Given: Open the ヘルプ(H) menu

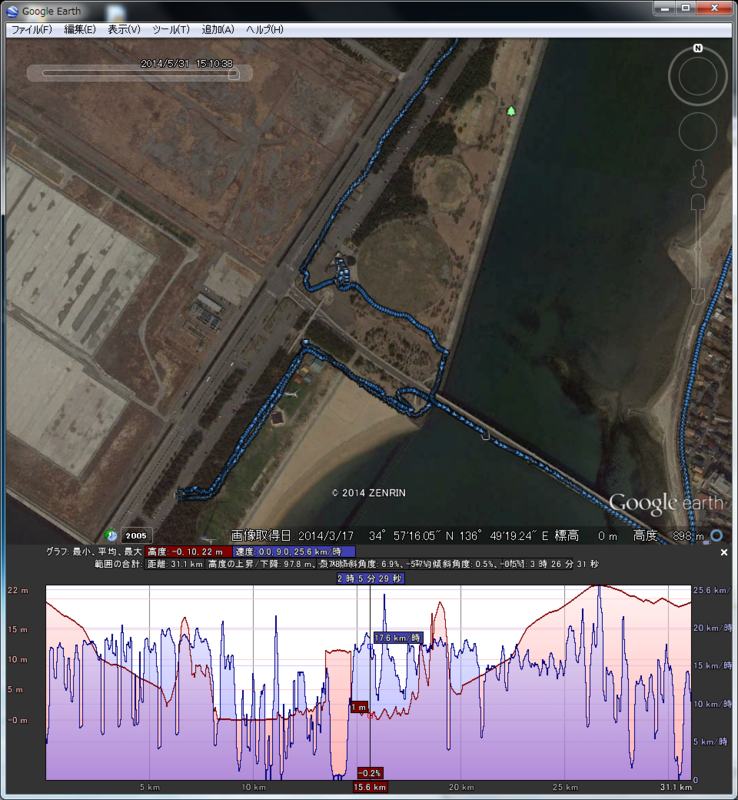Looking at the screenshot, I should pyautogui.click(x=264, y=30).
